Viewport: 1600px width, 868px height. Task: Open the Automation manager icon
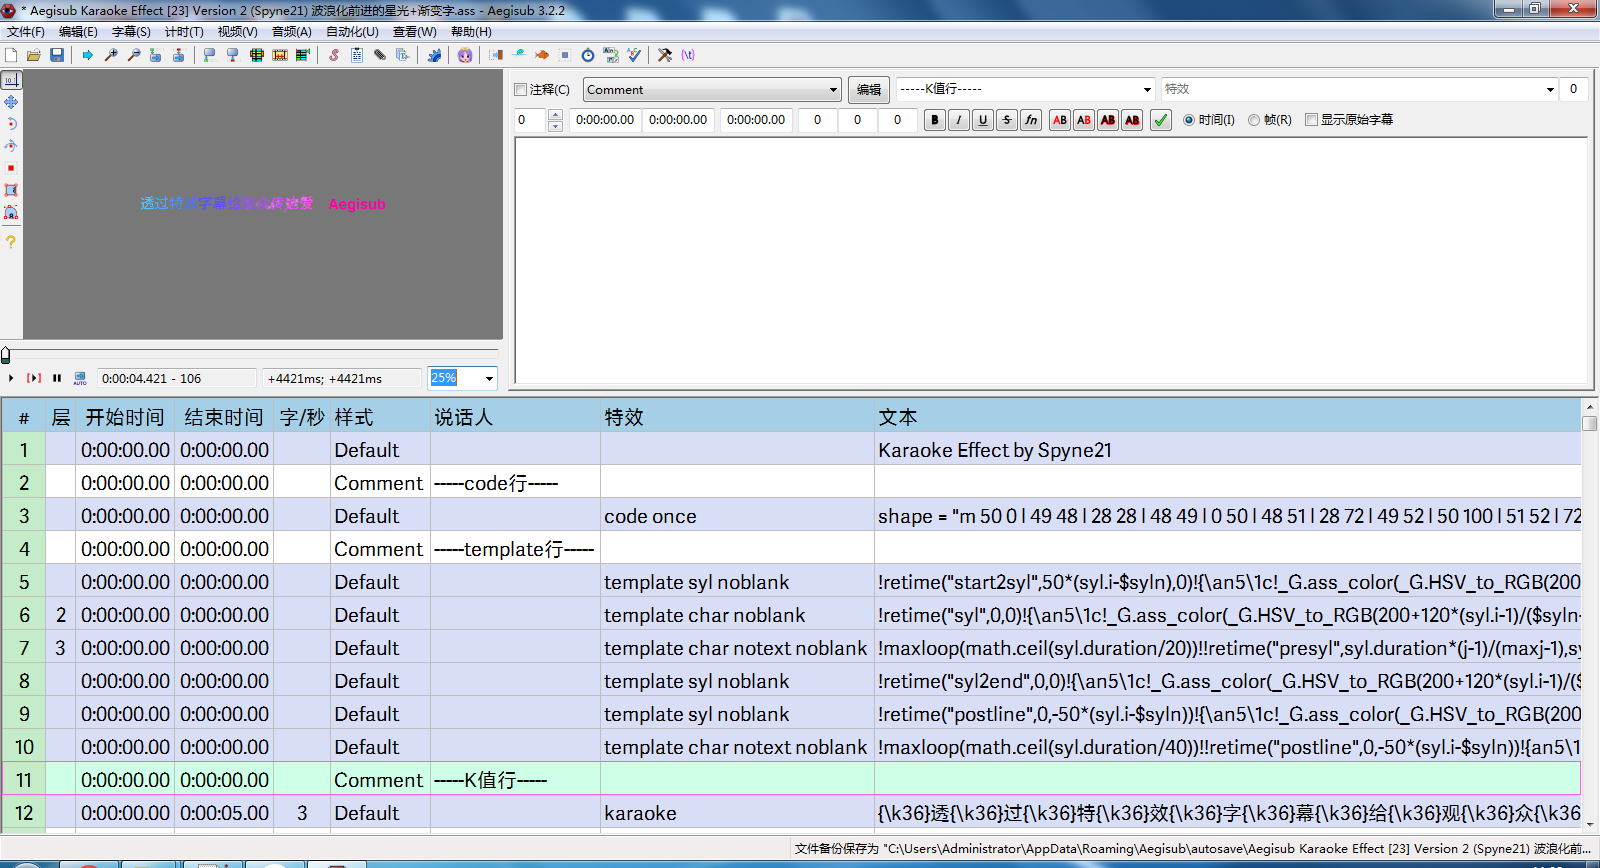pos(434,55)
